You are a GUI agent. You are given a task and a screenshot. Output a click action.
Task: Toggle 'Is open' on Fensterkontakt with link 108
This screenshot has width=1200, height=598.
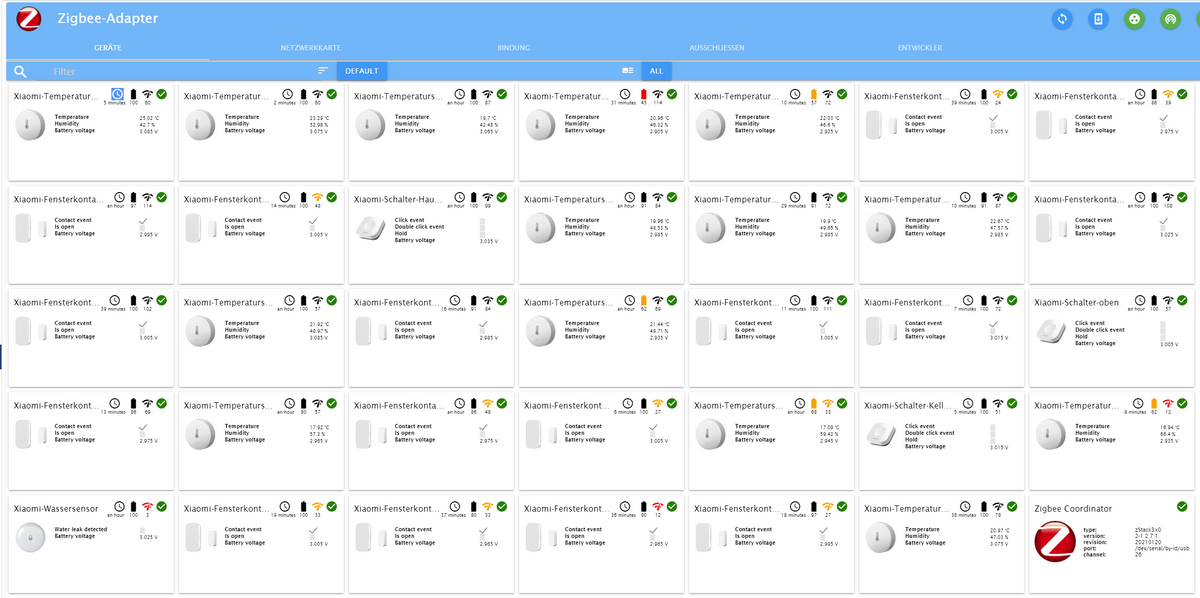click(x=1162, y=226)
